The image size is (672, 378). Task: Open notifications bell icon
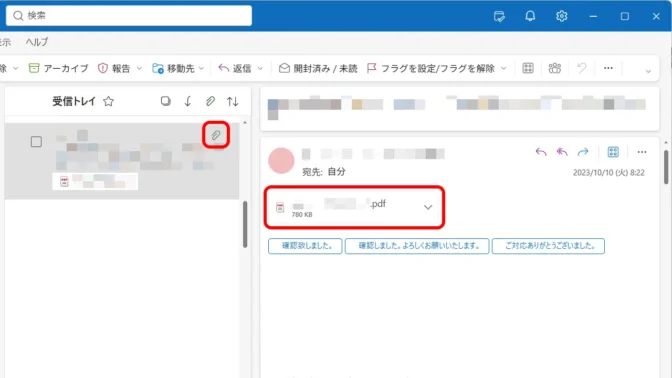[x=530, y=16]
